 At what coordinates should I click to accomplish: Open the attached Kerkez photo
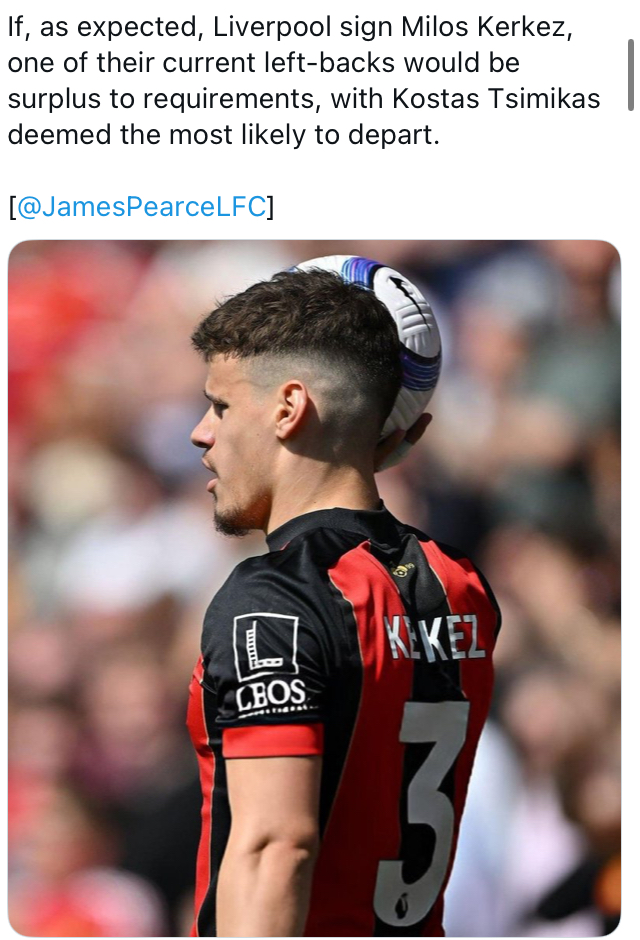tap(314, 588)
